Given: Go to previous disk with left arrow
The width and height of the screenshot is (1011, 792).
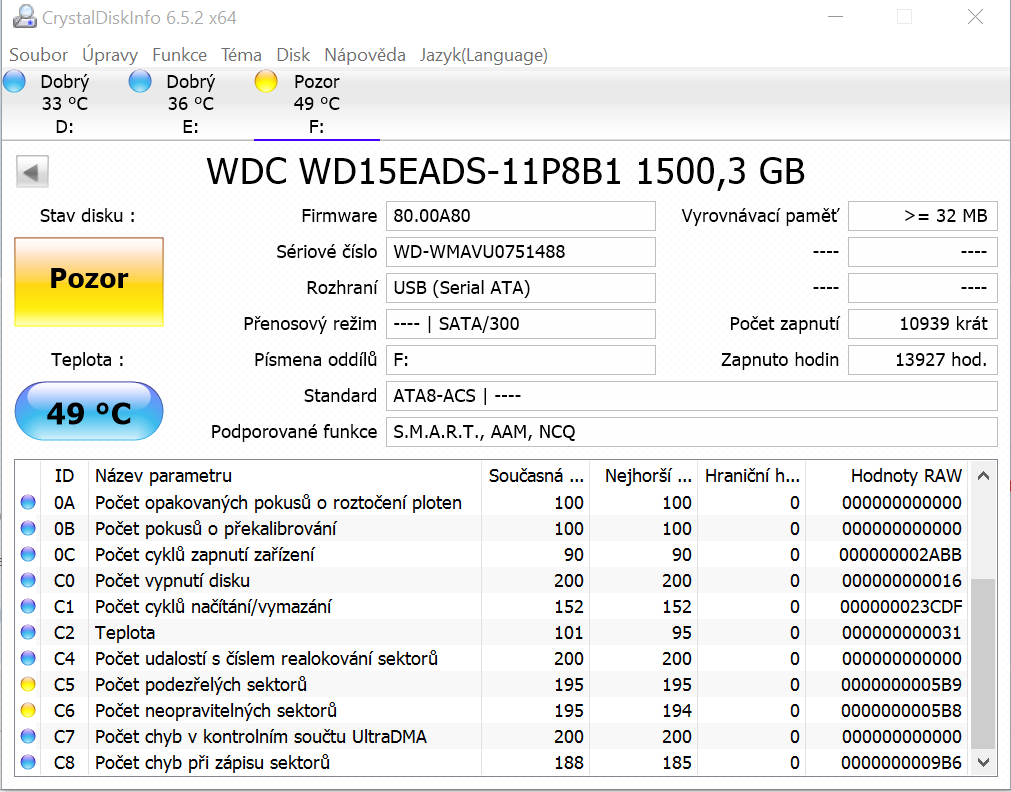Looking at the screenshot, I should click(32, 172).
